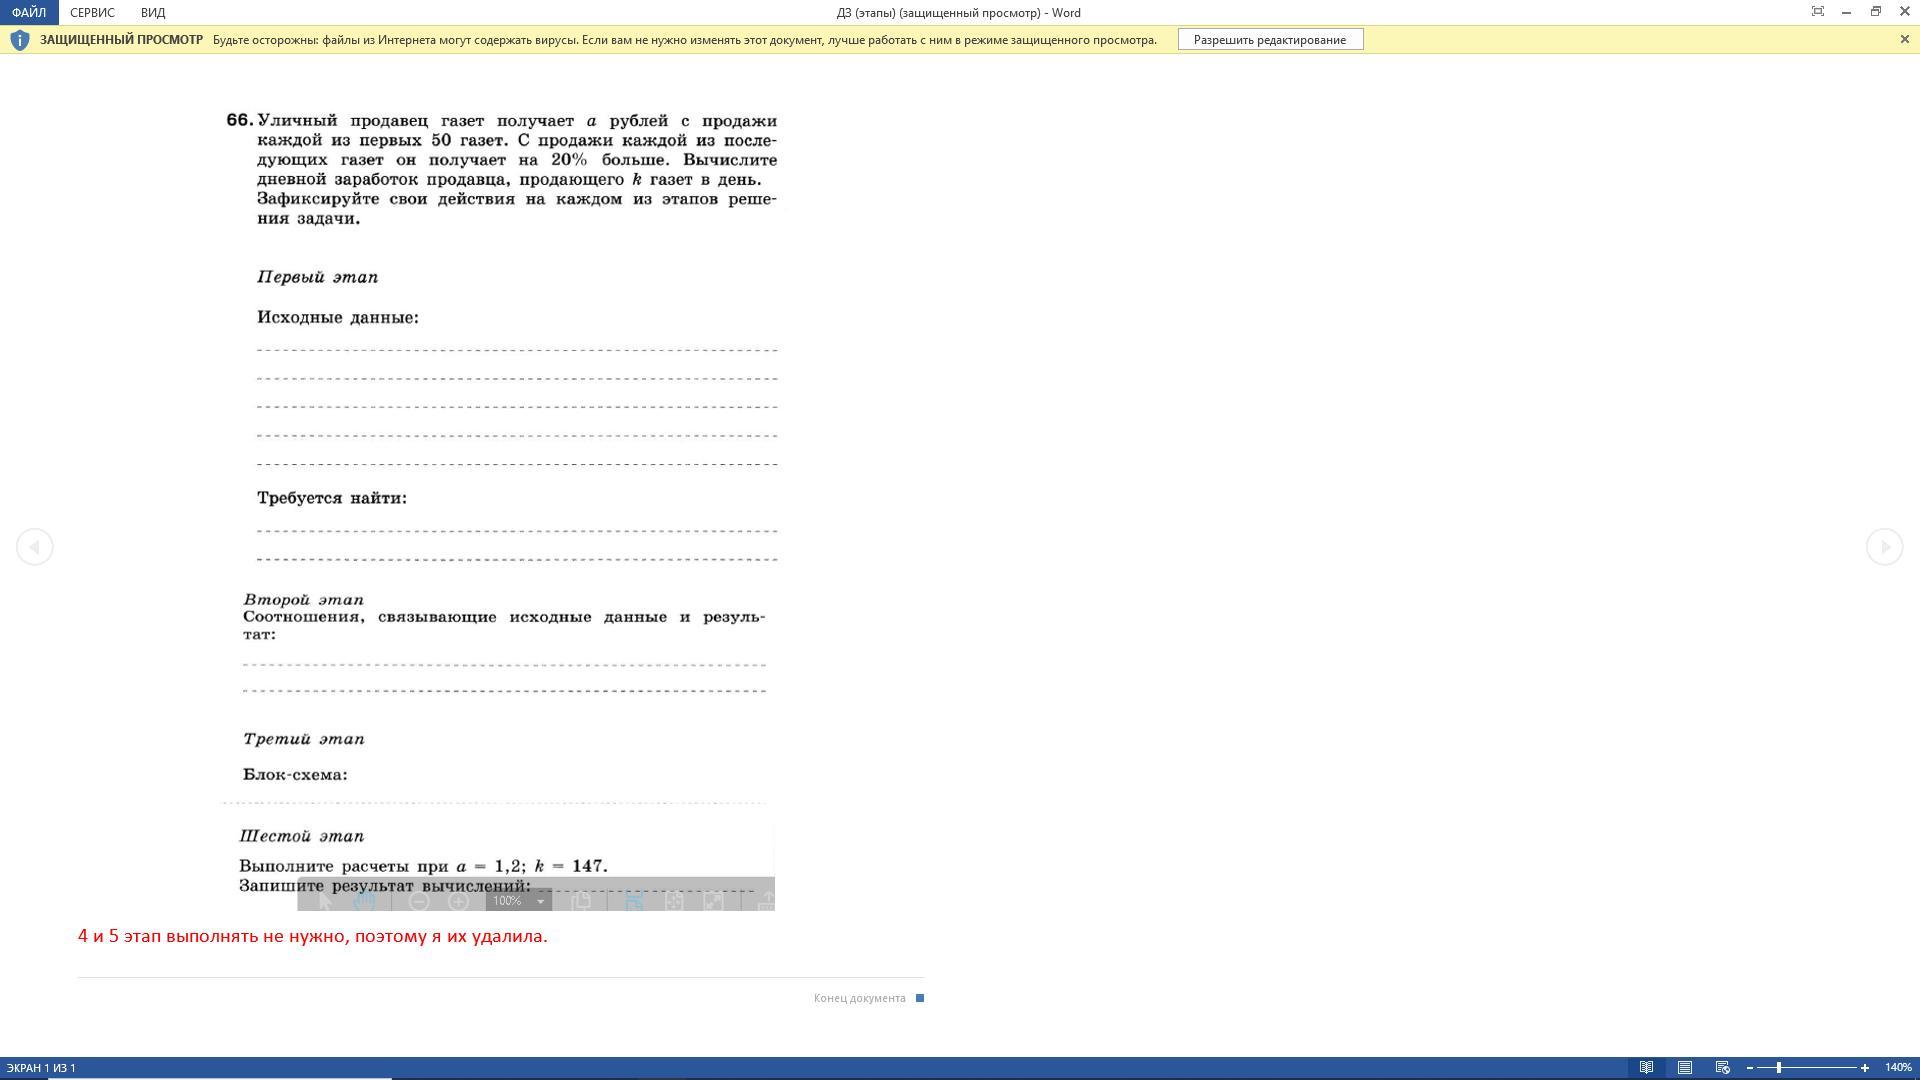Click Разрешить редактирование button
This screenshot has height=1080, width=1920.
pos(1269,40)
